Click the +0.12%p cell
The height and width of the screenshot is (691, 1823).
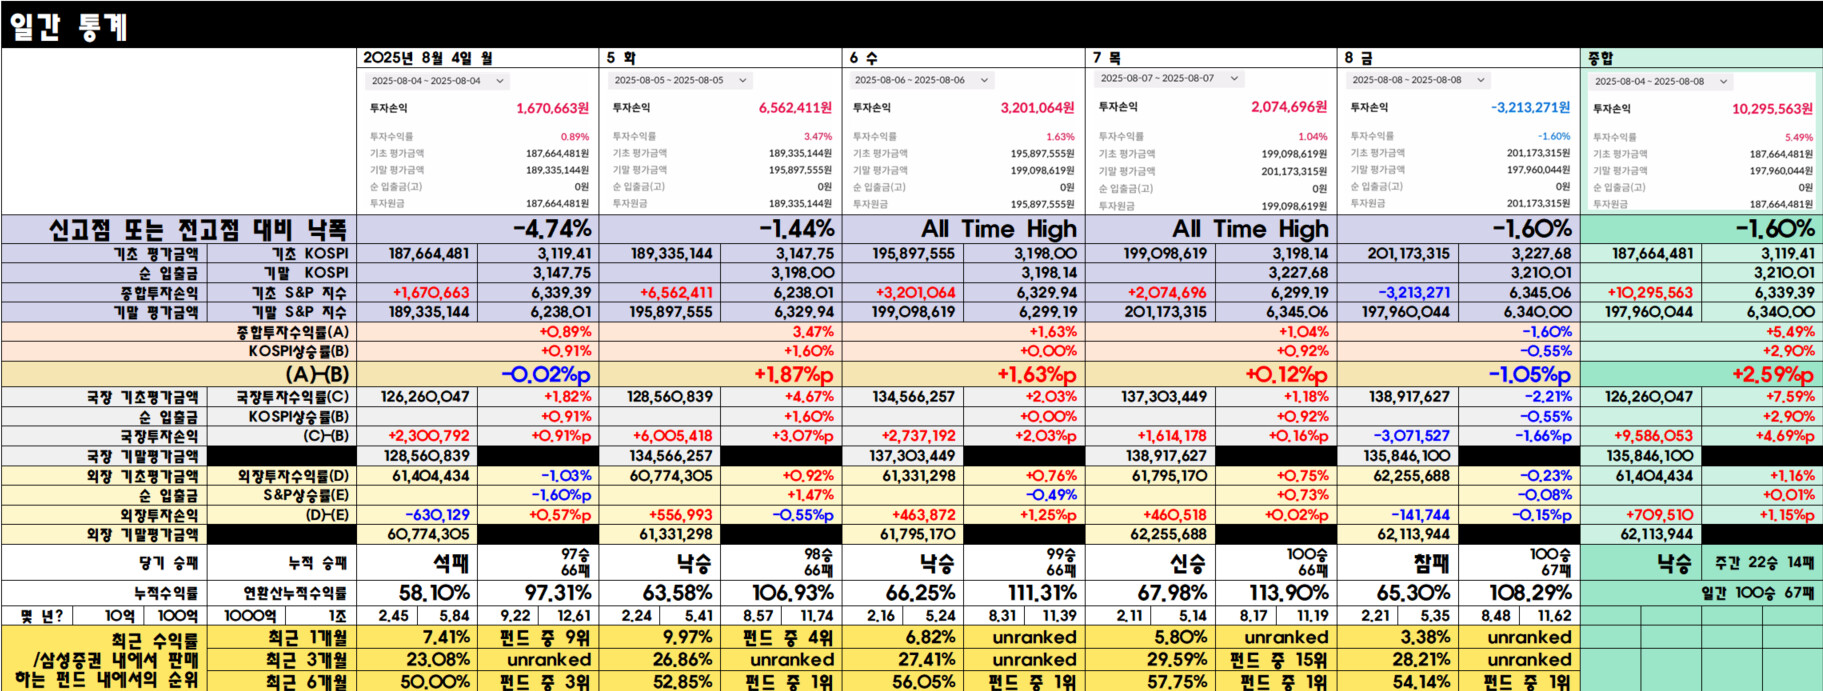(x=1286, y=374)
